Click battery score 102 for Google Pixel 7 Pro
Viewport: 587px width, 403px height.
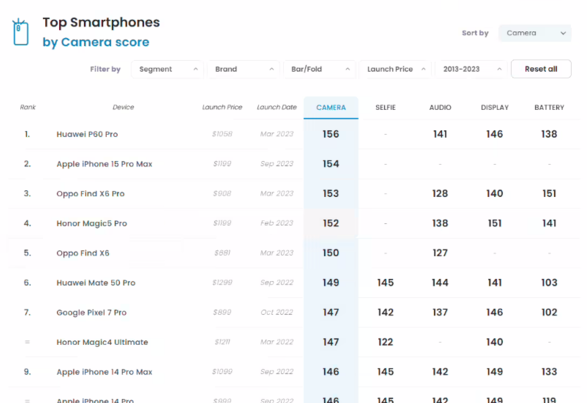[x=549, y=313]
